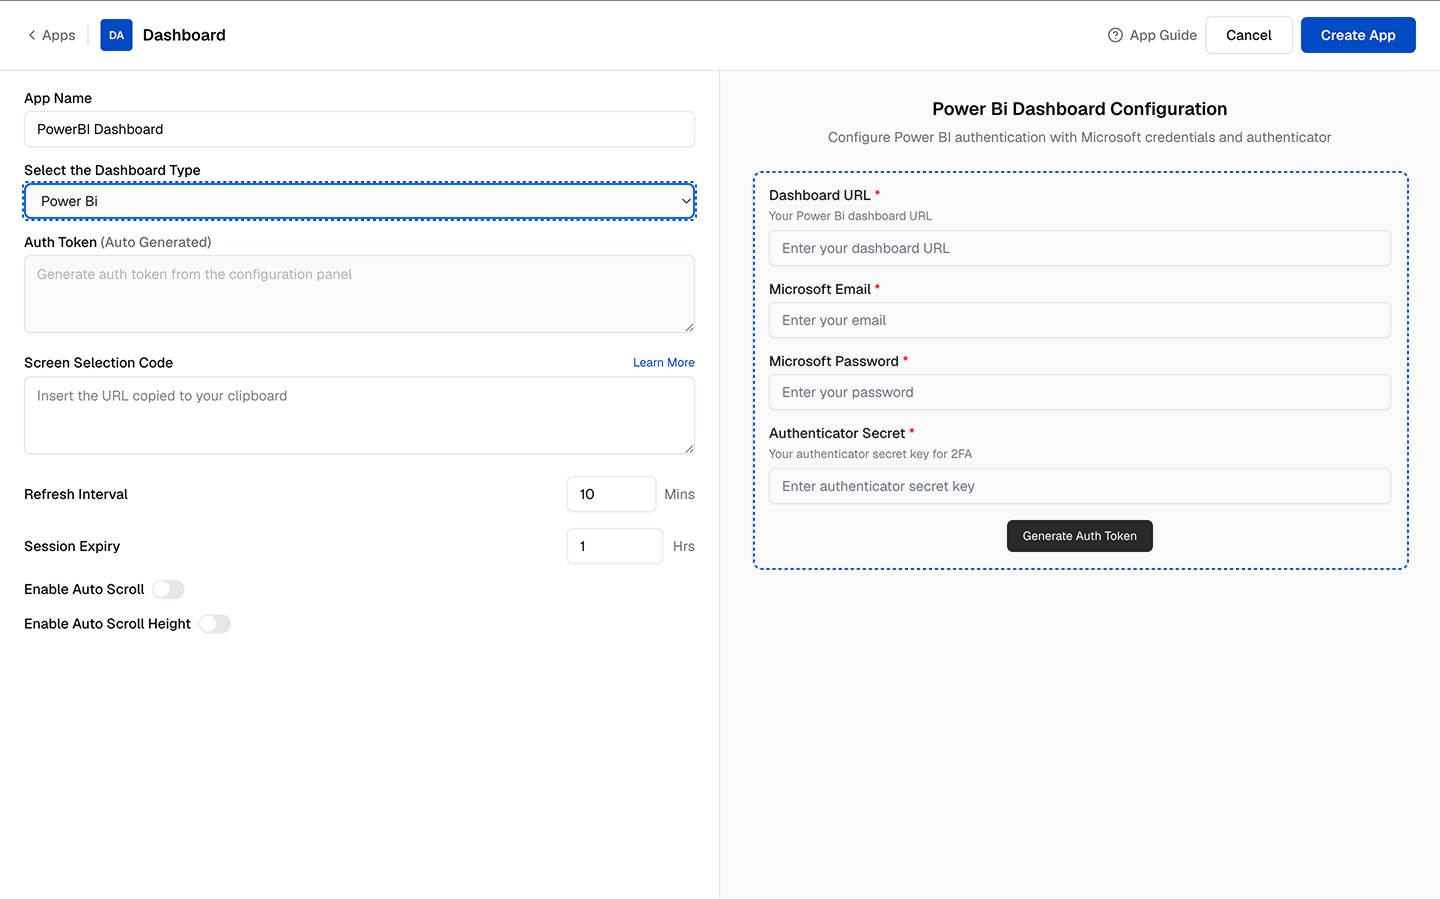This screenshot has height=899, width=1440.
Task: Click the 'Mins' unit label
Action: pos(679,494)
